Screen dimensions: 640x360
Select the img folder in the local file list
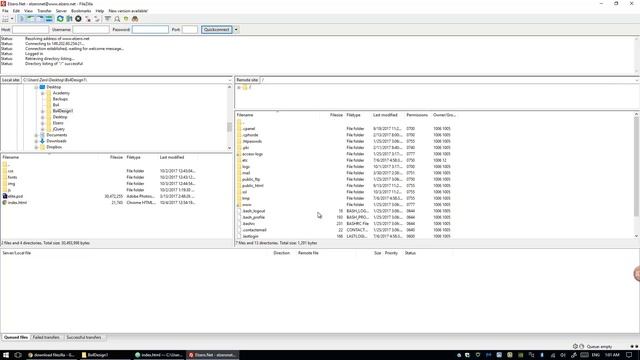click(x=11, y=184)
